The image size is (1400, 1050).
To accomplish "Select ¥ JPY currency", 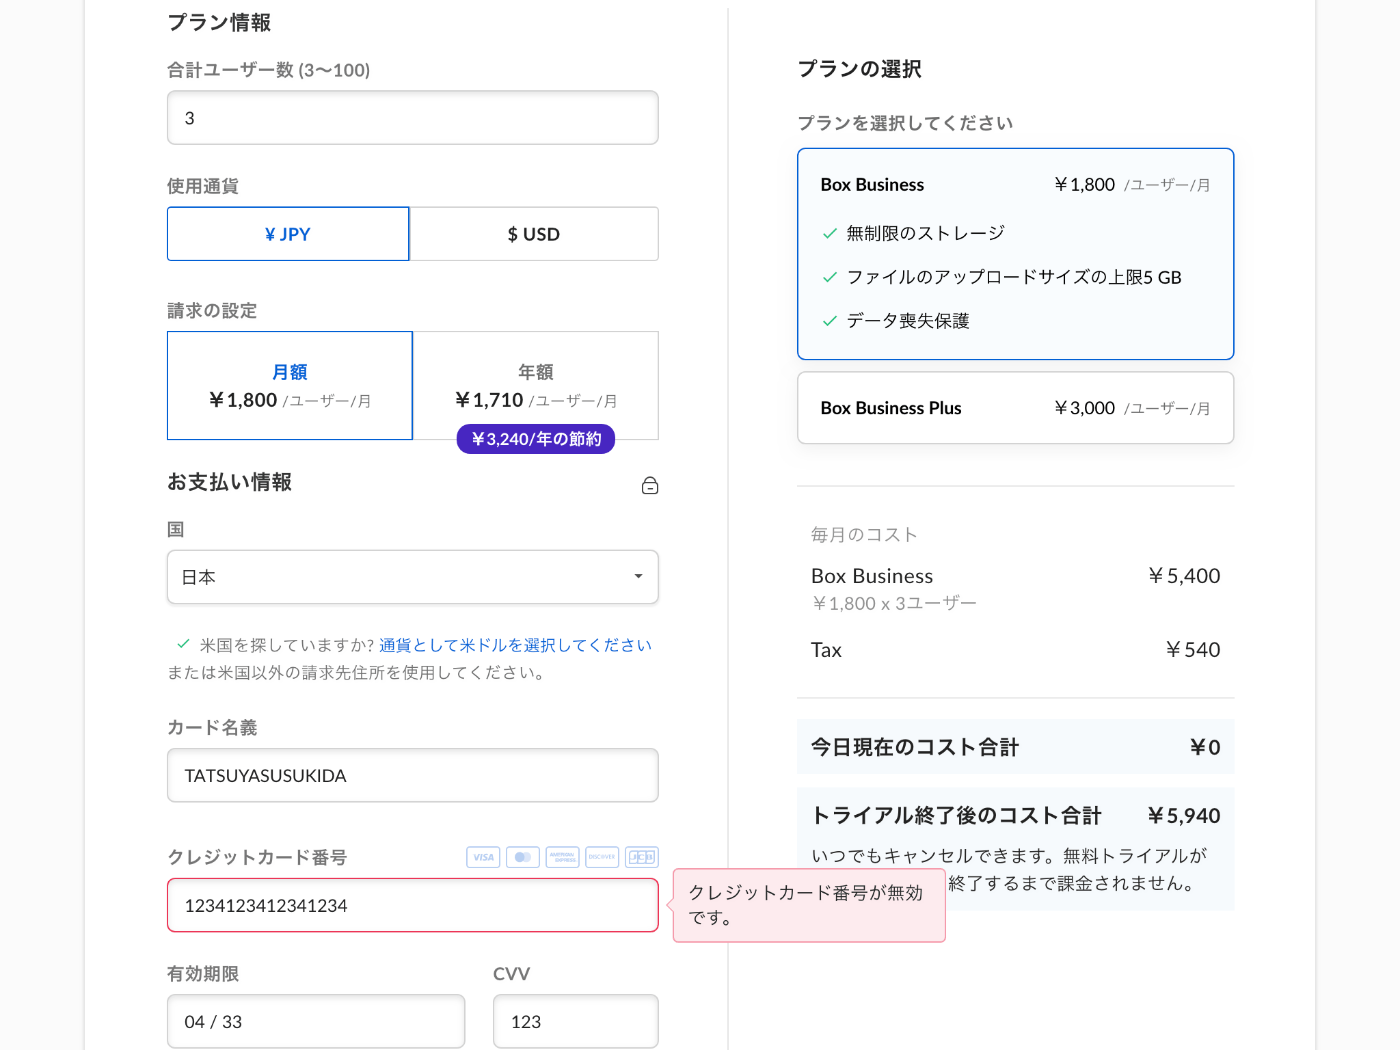I will pos(288,234).
